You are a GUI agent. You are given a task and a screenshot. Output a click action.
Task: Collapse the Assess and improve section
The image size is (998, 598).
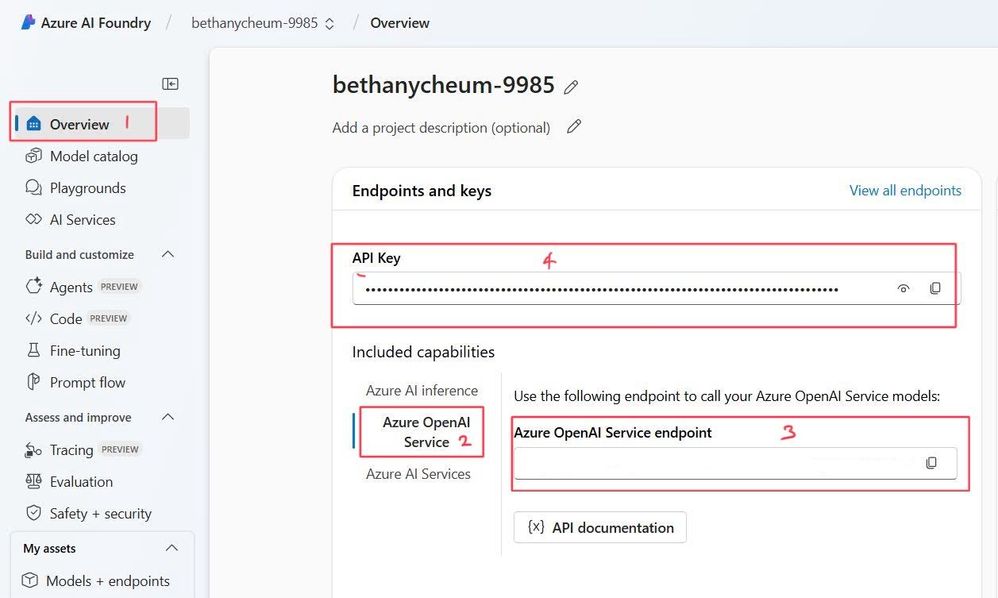pyautogui.click(x=168, y=417)
